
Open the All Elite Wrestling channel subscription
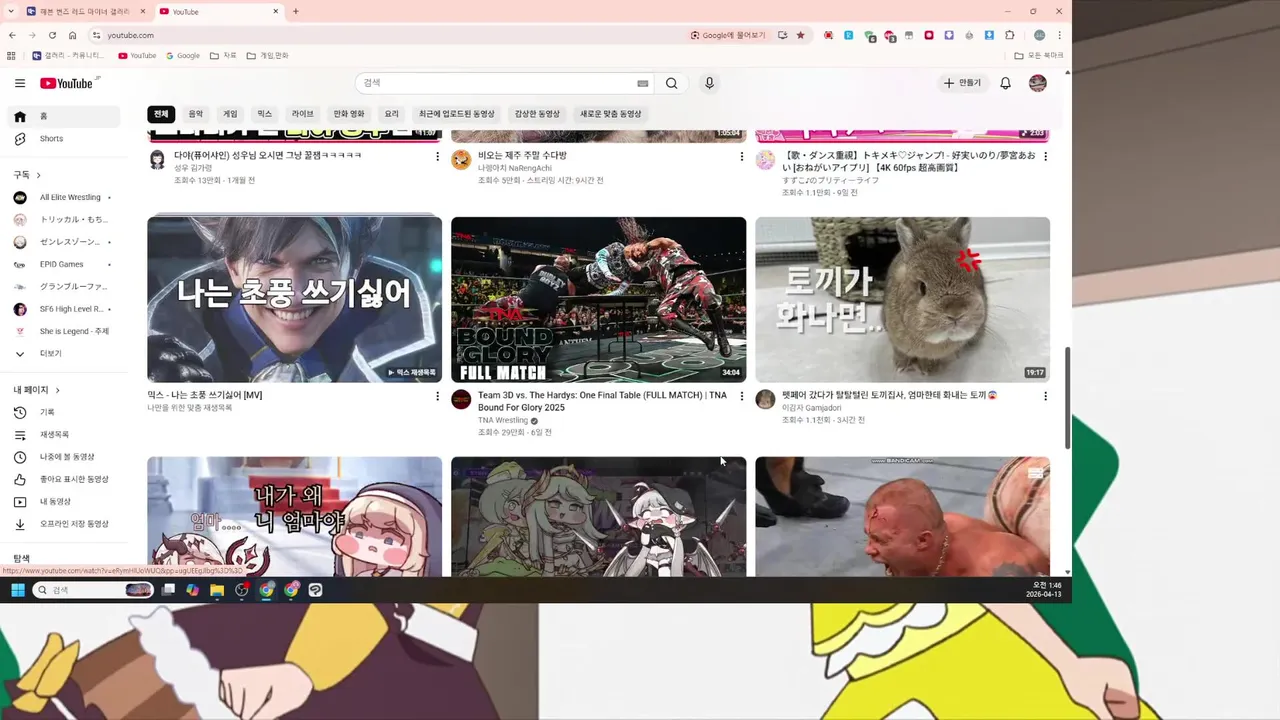(64, 197)
